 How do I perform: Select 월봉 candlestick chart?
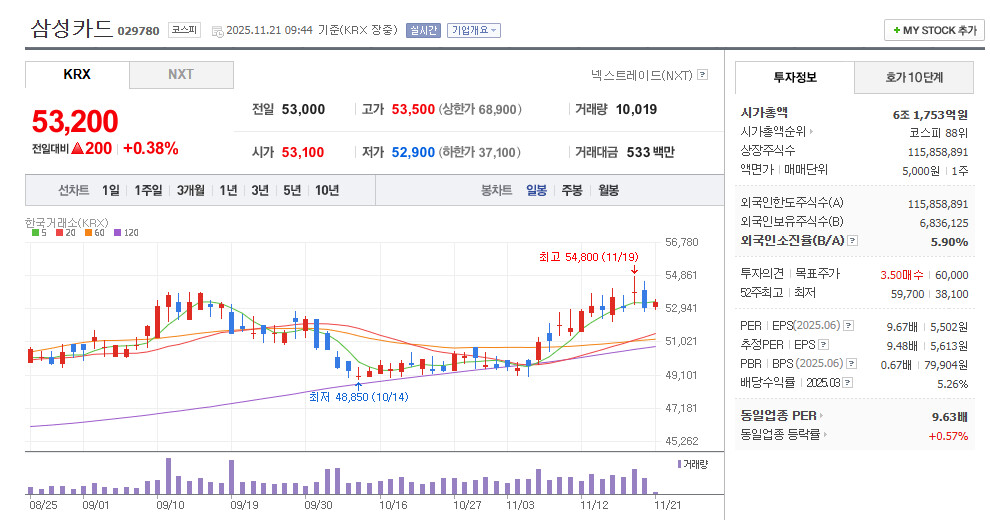[x=609, y=190]
